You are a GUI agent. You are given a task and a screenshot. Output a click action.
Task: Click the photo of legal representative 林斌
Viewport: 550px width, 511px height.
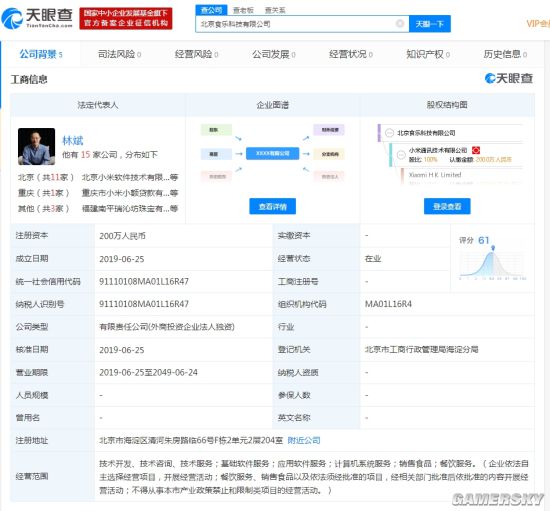[36, 146]
